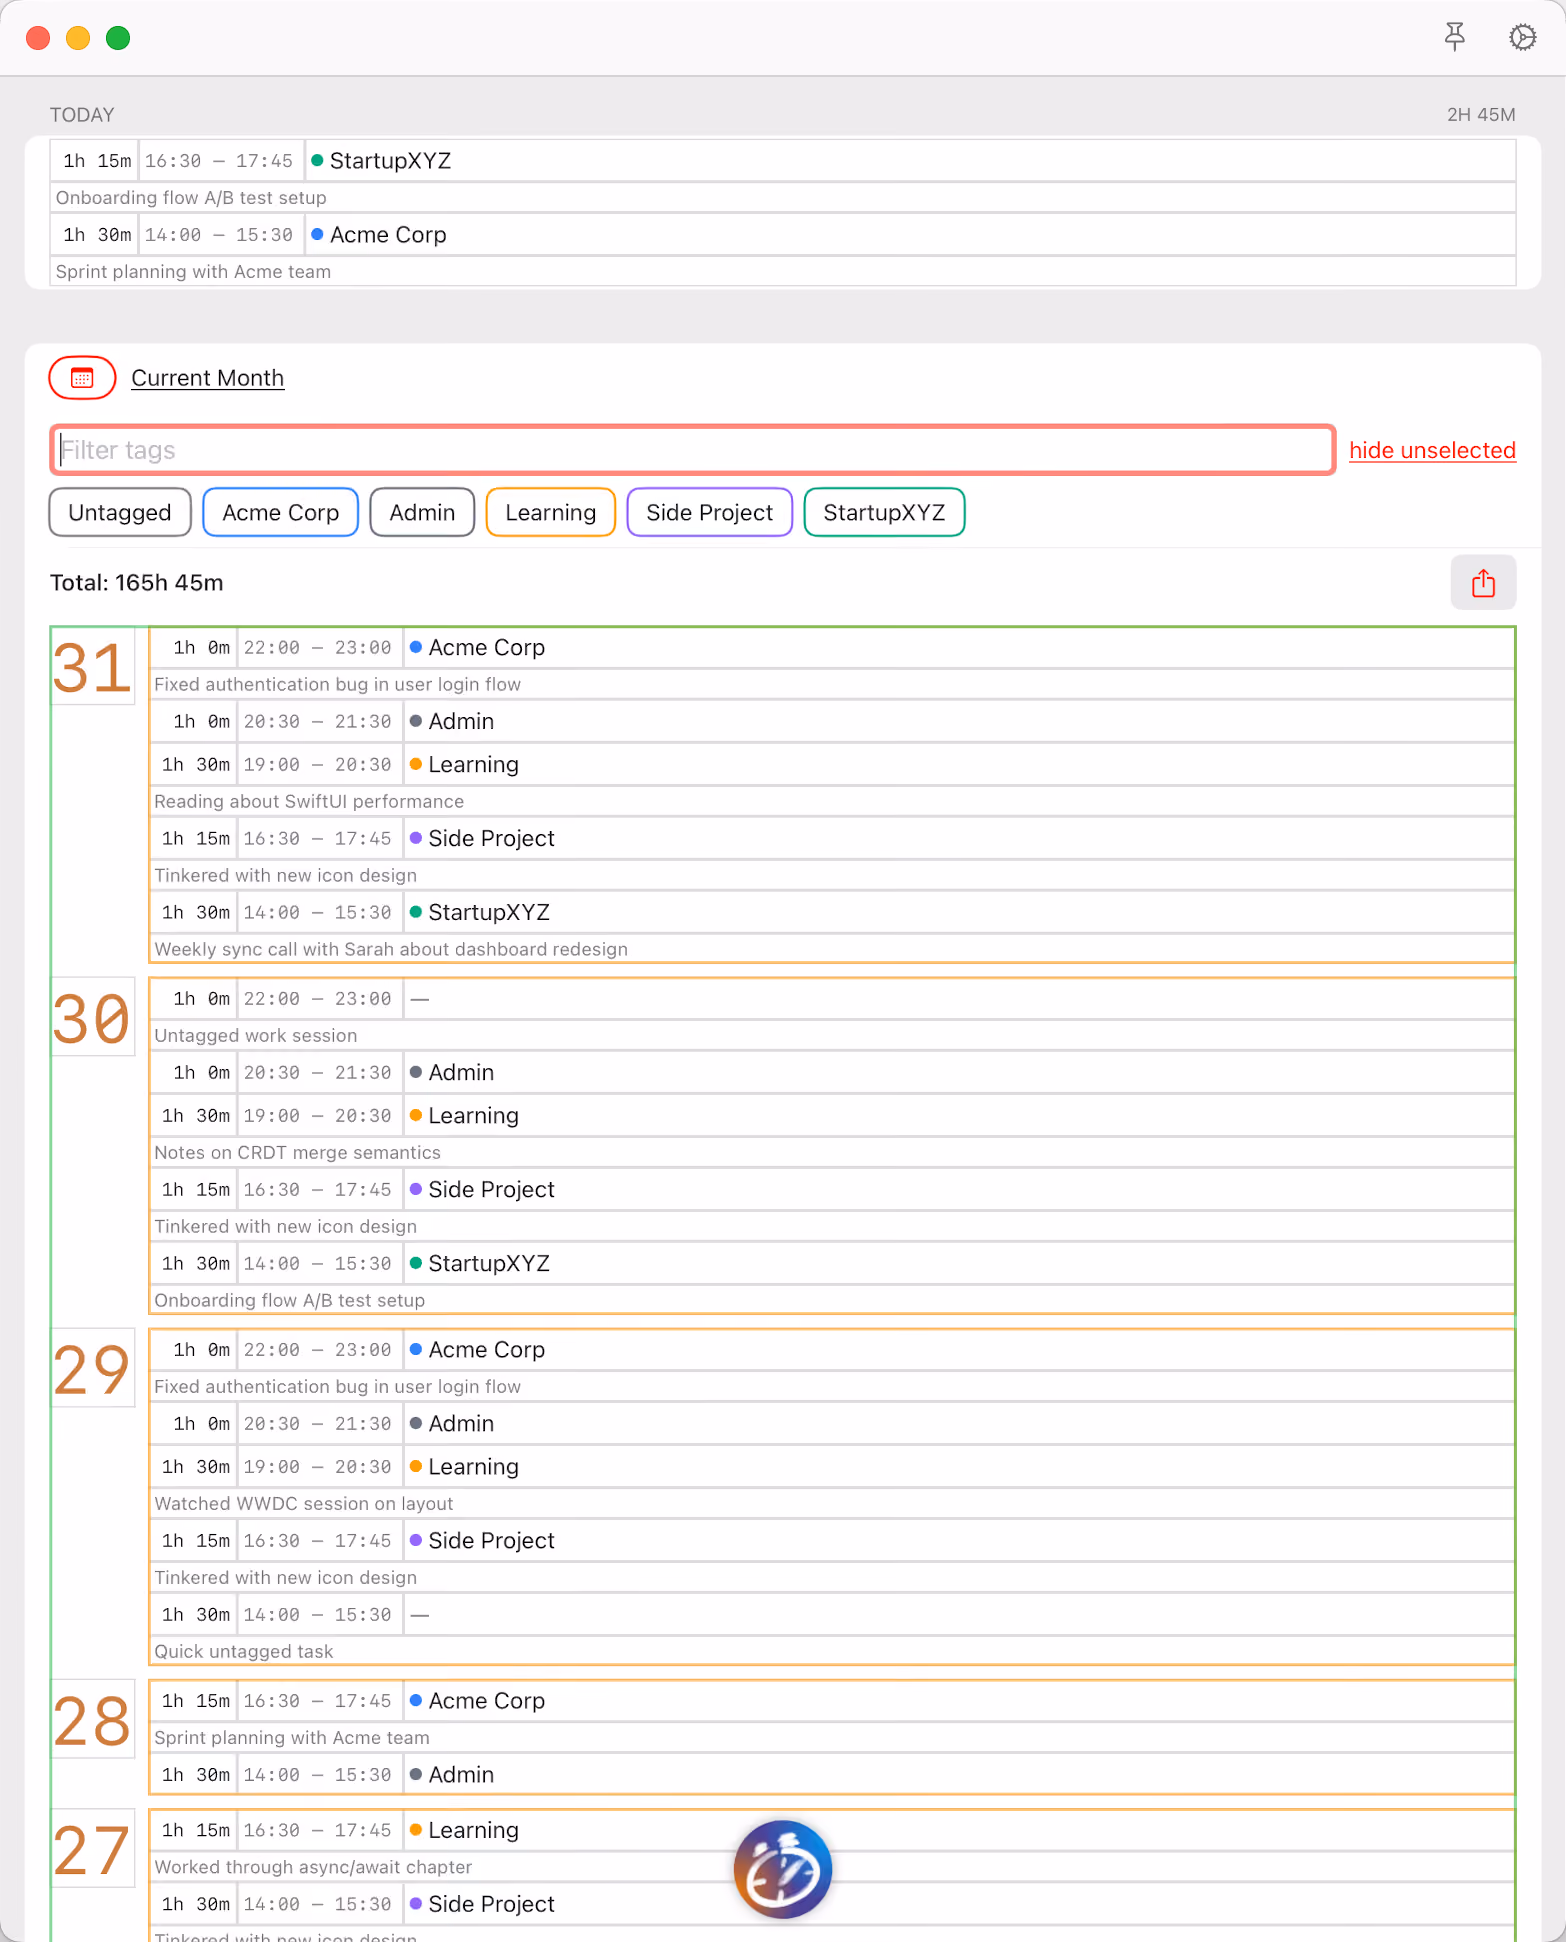The image size is (1566, 1942).
Task: Toggle the Untagged tag filter
Action: pyautogui.click(x=120, y=513)
